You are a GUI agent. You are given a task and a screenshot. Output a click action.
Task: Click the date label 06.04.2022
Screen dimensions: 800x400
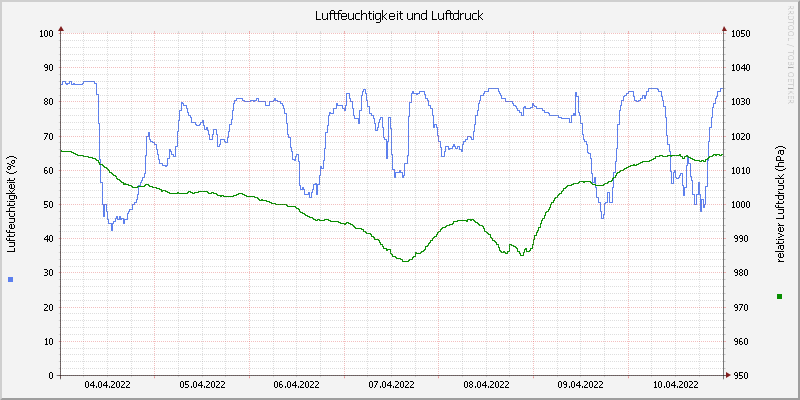296,385
